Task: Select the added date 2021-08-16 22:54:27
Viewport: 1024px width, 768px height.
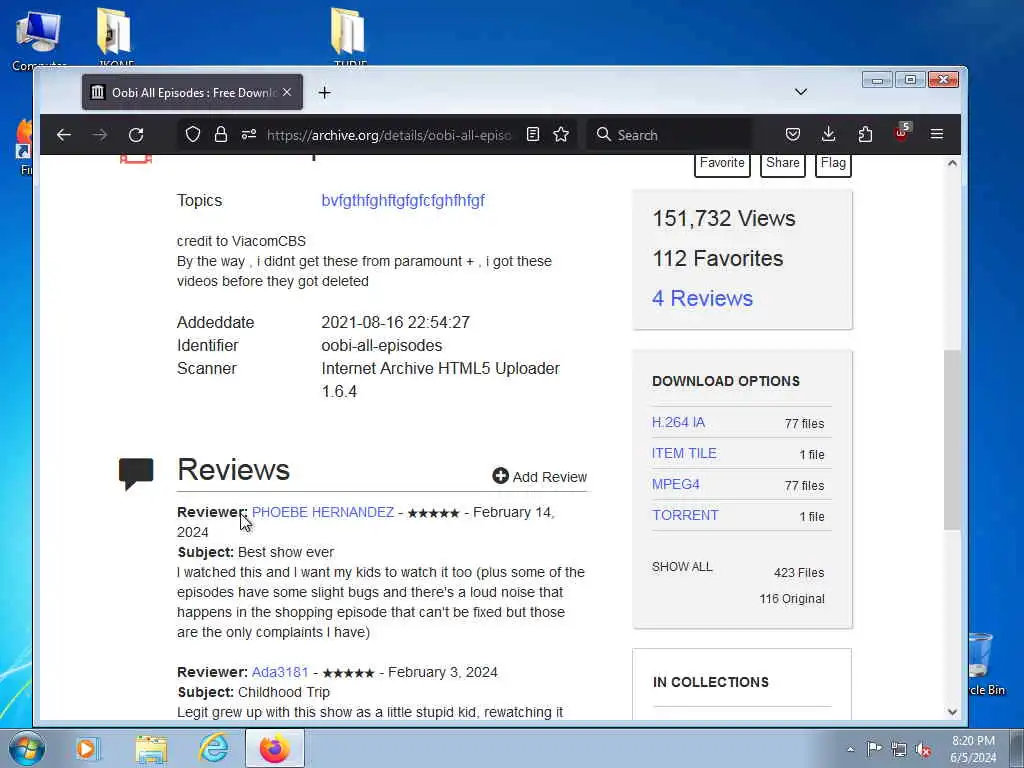Action: (395, 323)
